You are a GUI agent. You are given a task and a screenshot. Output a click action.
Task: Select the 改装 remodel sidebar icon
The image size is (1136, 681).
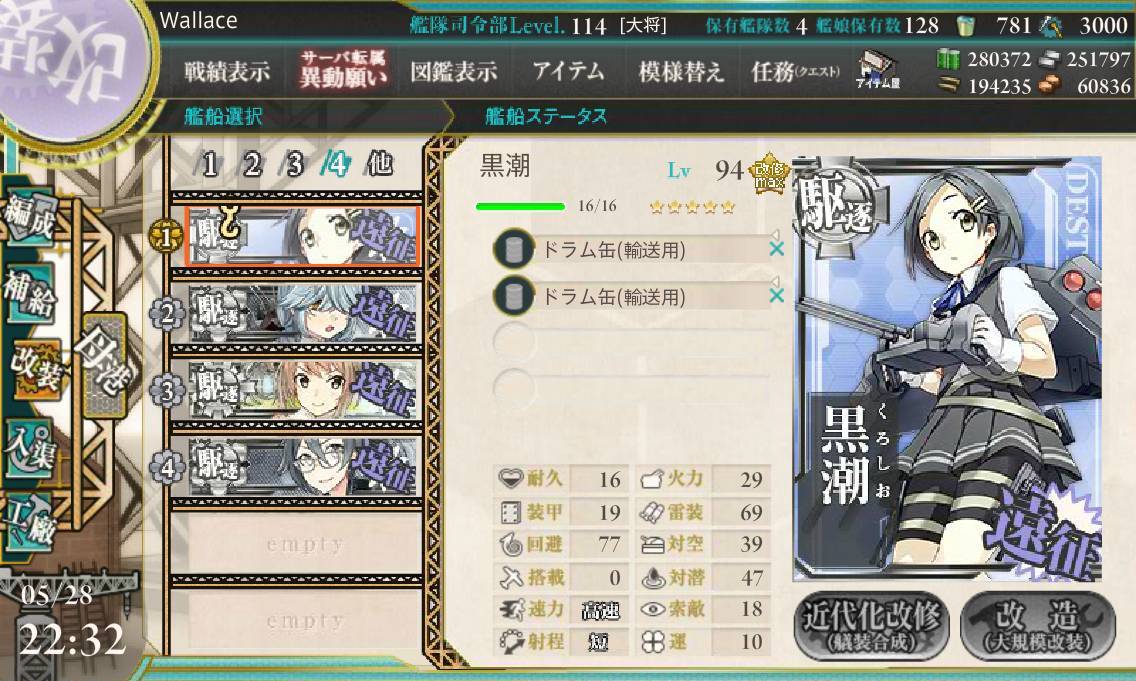[33, 369]
